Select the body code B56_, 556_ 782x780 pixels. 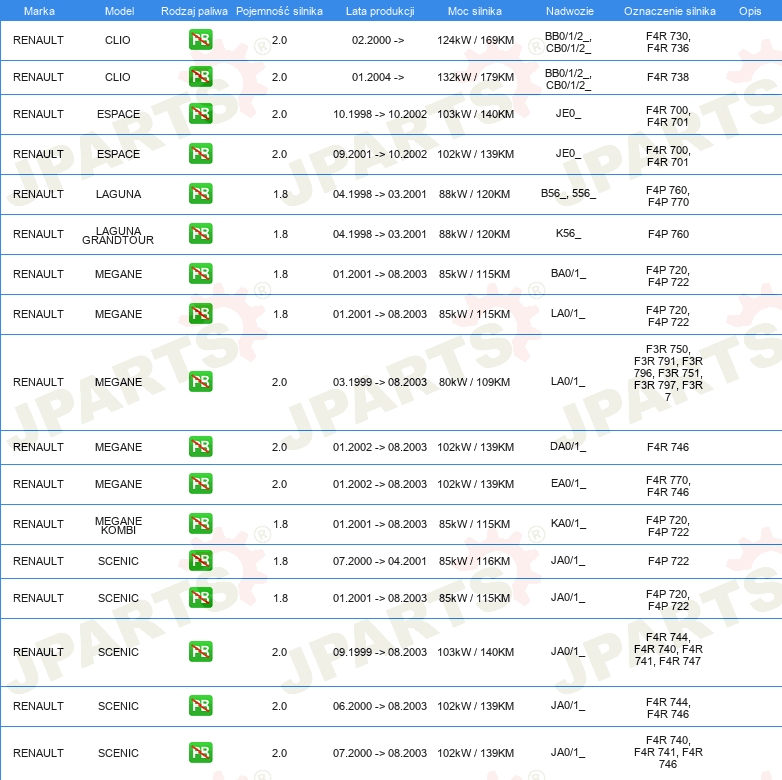[569, 193]
